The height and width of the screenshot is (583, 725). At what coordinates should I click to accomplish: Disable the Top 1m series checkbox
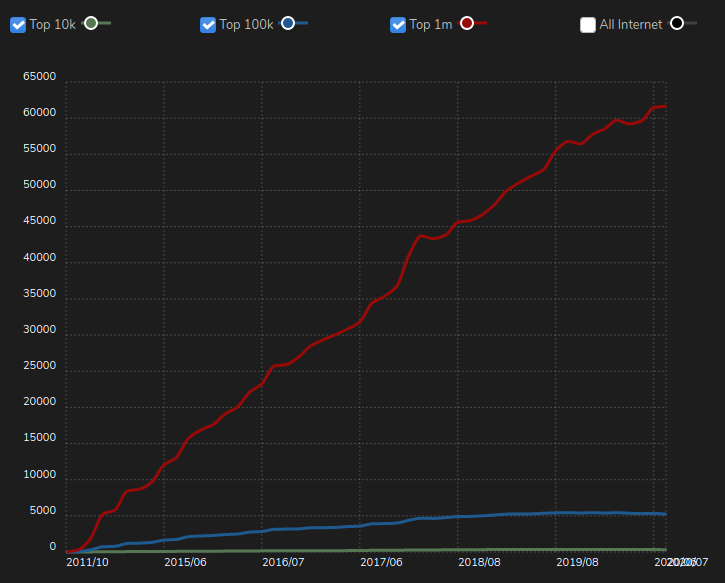point(398,25)
